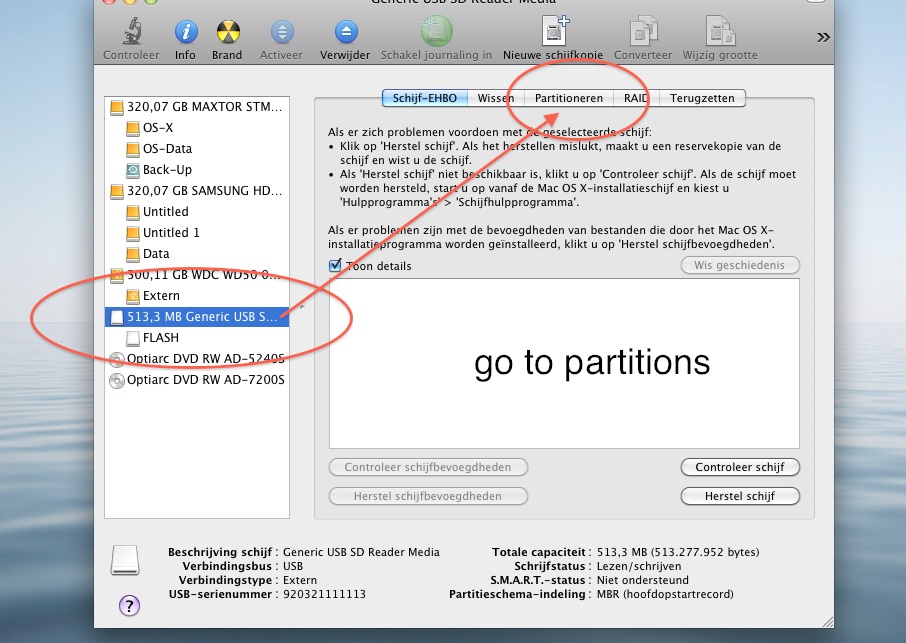Click the Controleer schijf button
Image resolution: width=906 pixels, height=643 pixels.
click(739, 467)
